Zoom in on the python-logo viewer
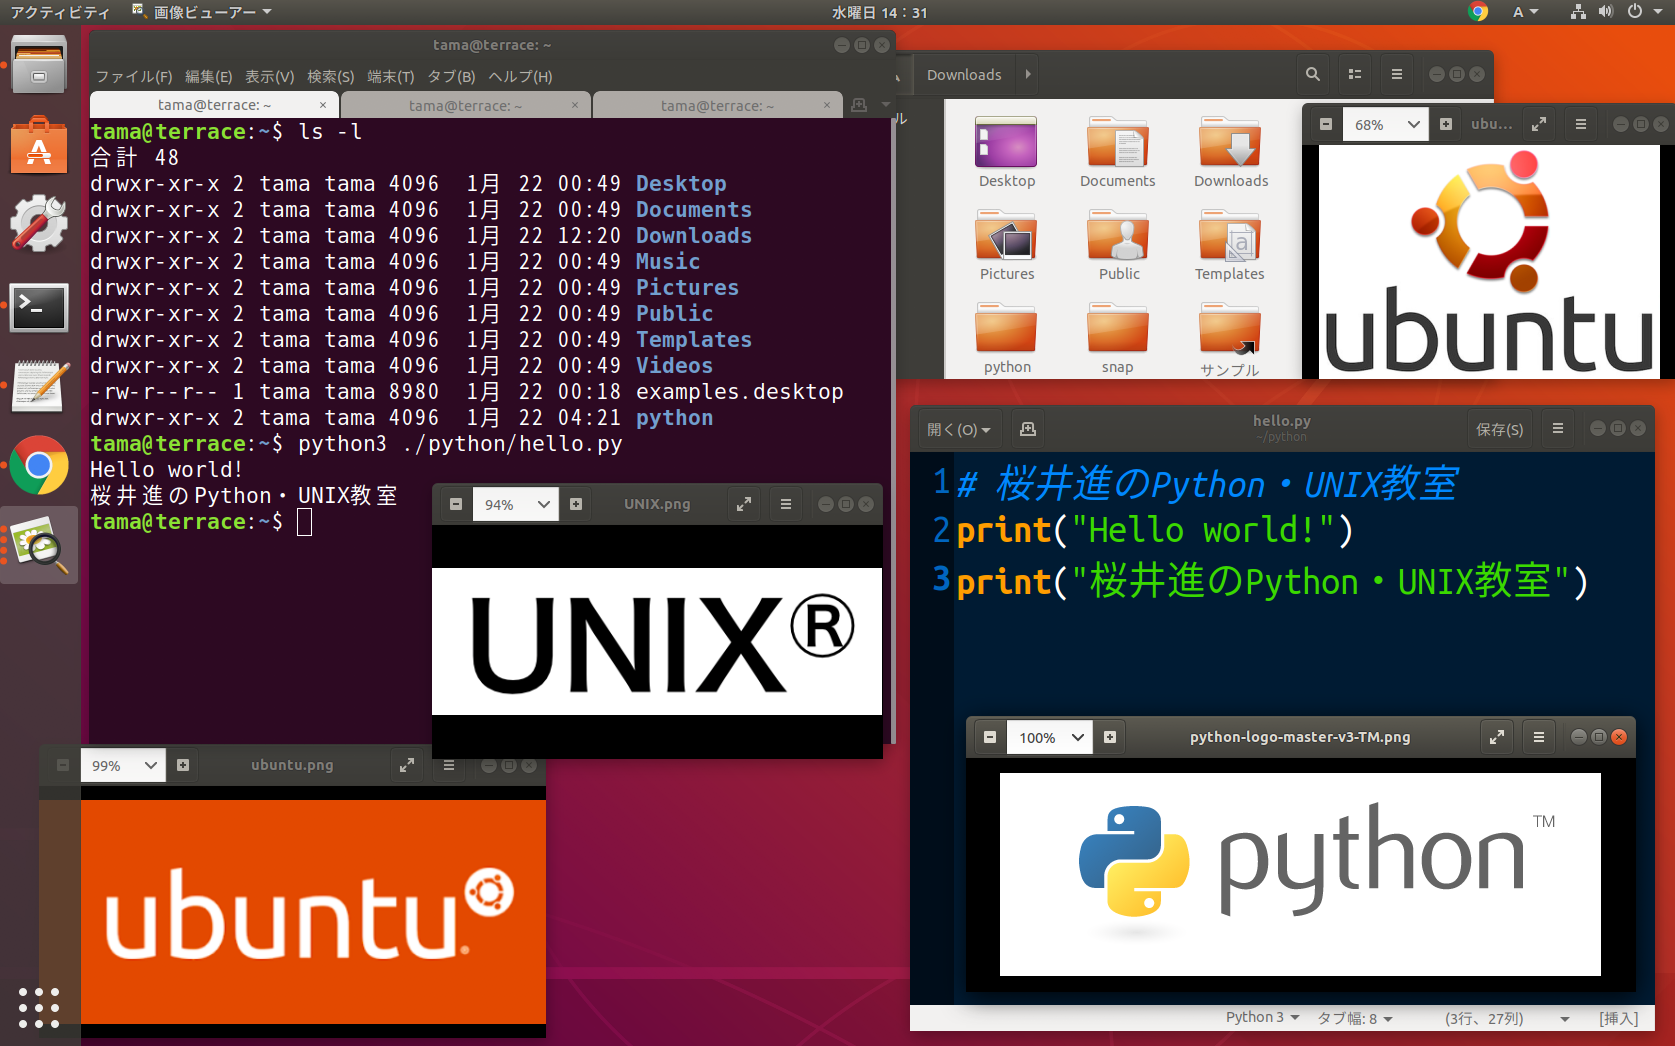The image size is (1675, 1046). click(x=1110, y=737)
